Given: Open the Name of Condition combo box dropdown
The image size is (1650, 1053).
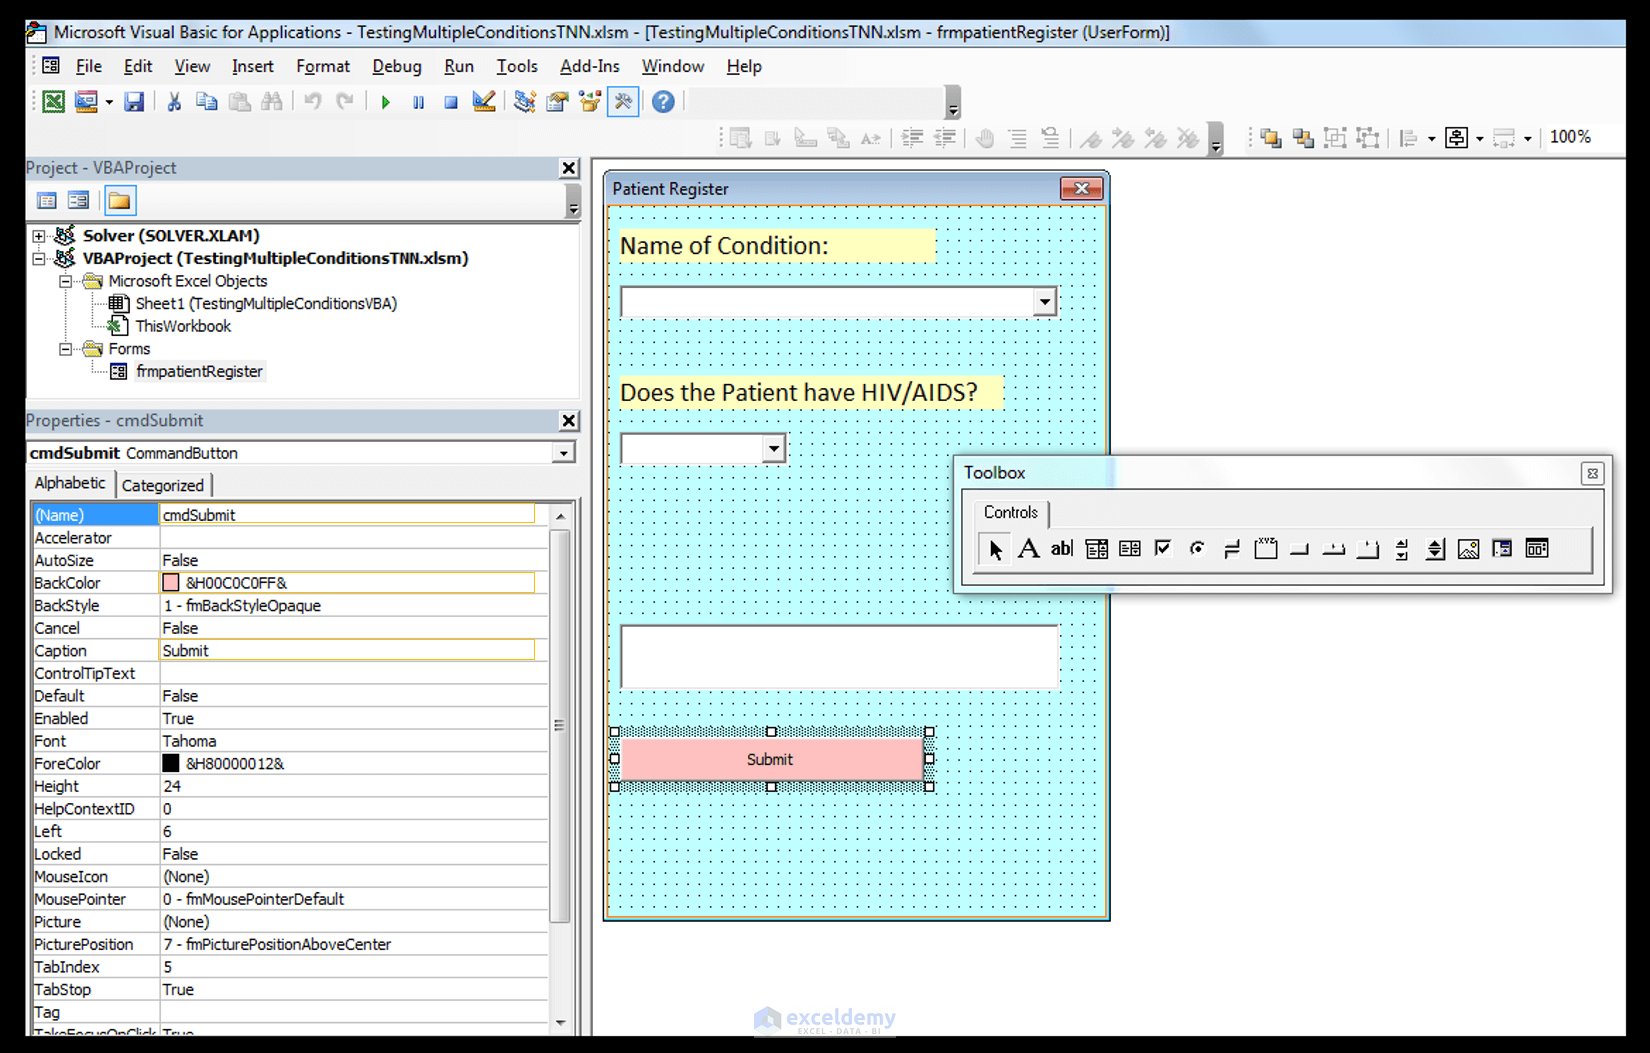Looking at the screenshot, I should point(1044,302).
